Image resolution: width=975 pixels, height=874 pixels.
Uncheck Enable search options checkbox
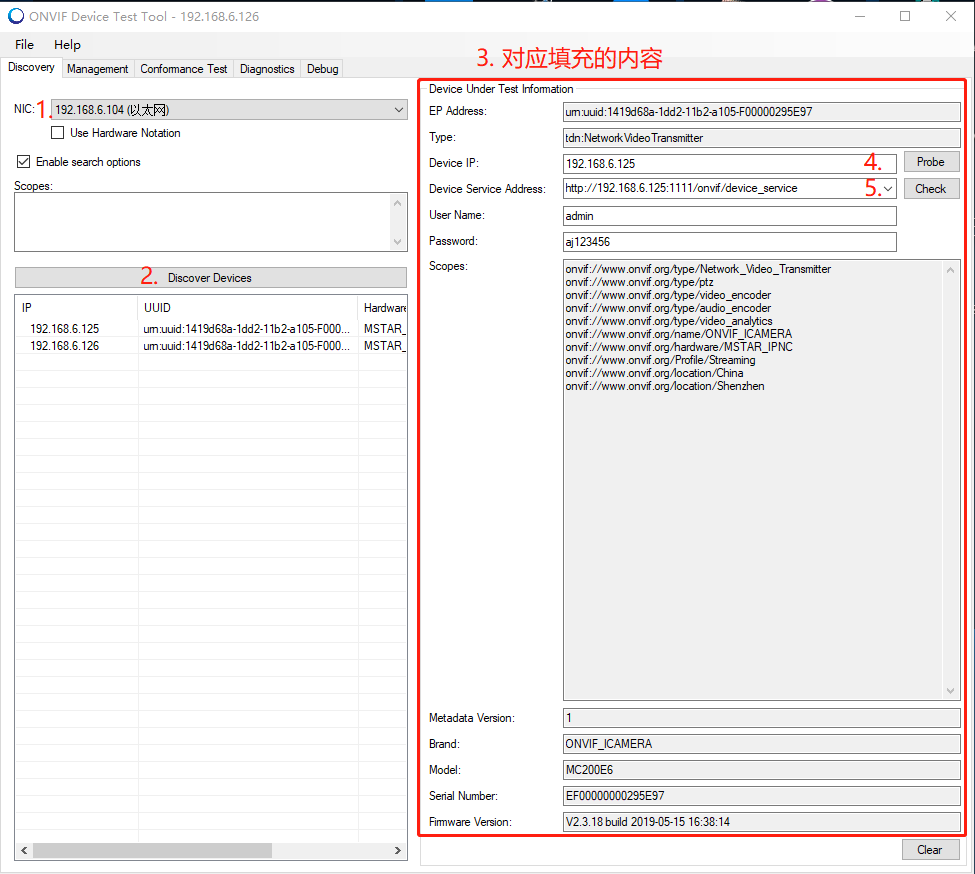coord(24,162)
